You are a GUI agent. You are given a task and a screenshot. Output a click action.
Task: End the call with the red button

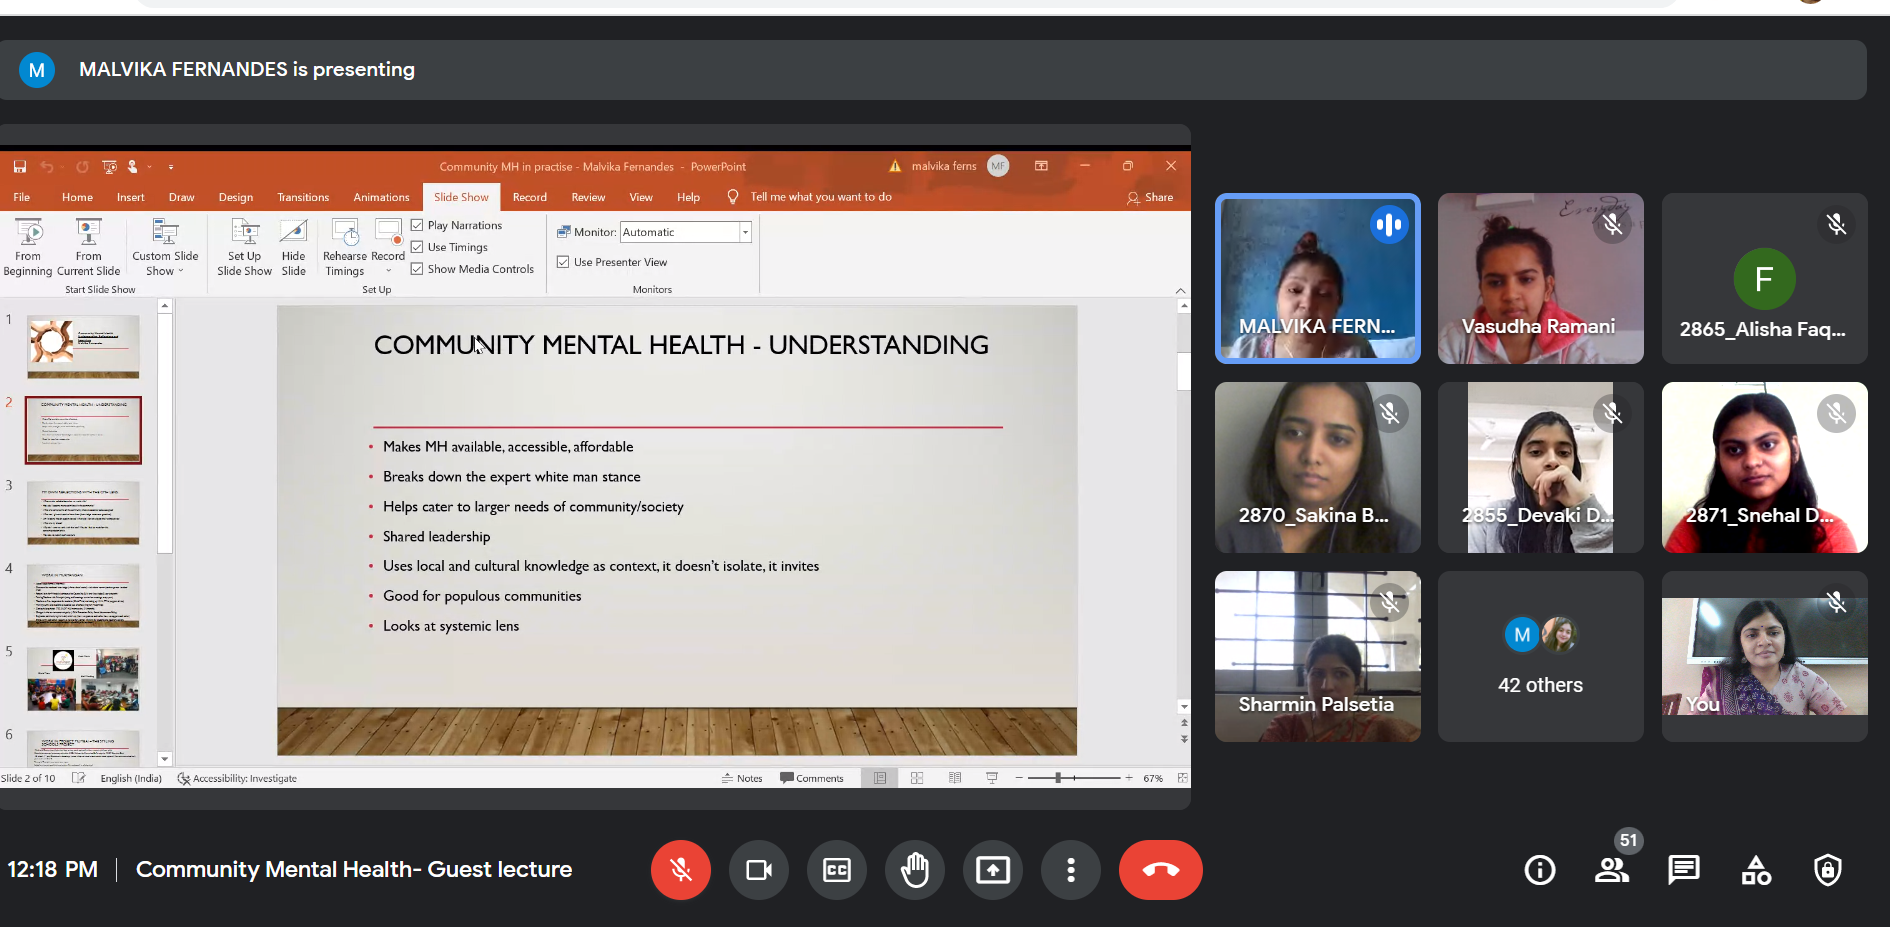click(1160, 869)
